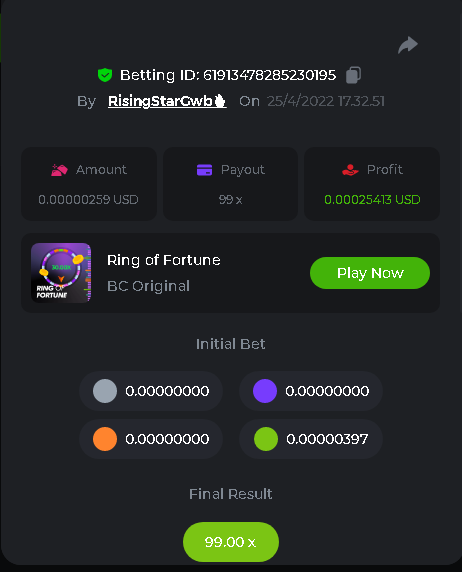Click the Profit hand icon
The height and width of the screenshot is (572, 462).
pos(350,170)
